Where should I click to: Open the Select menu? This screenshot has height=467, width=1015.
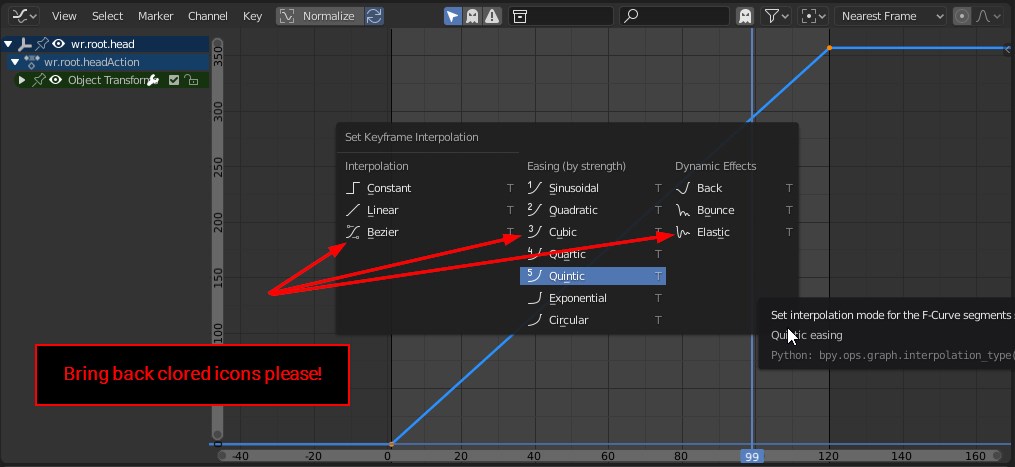pos(107,16)
